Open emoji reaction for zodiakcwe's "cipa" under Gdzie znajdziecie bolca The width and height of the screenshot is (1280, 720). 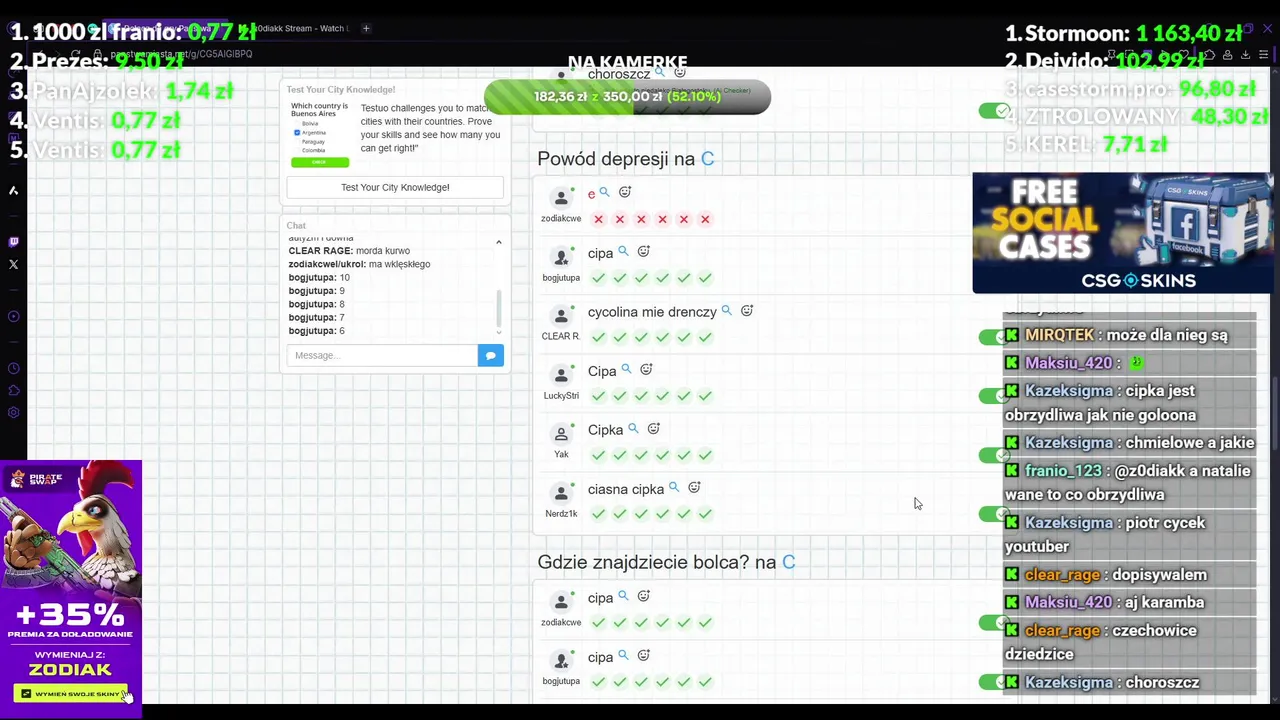click(644, 596)
